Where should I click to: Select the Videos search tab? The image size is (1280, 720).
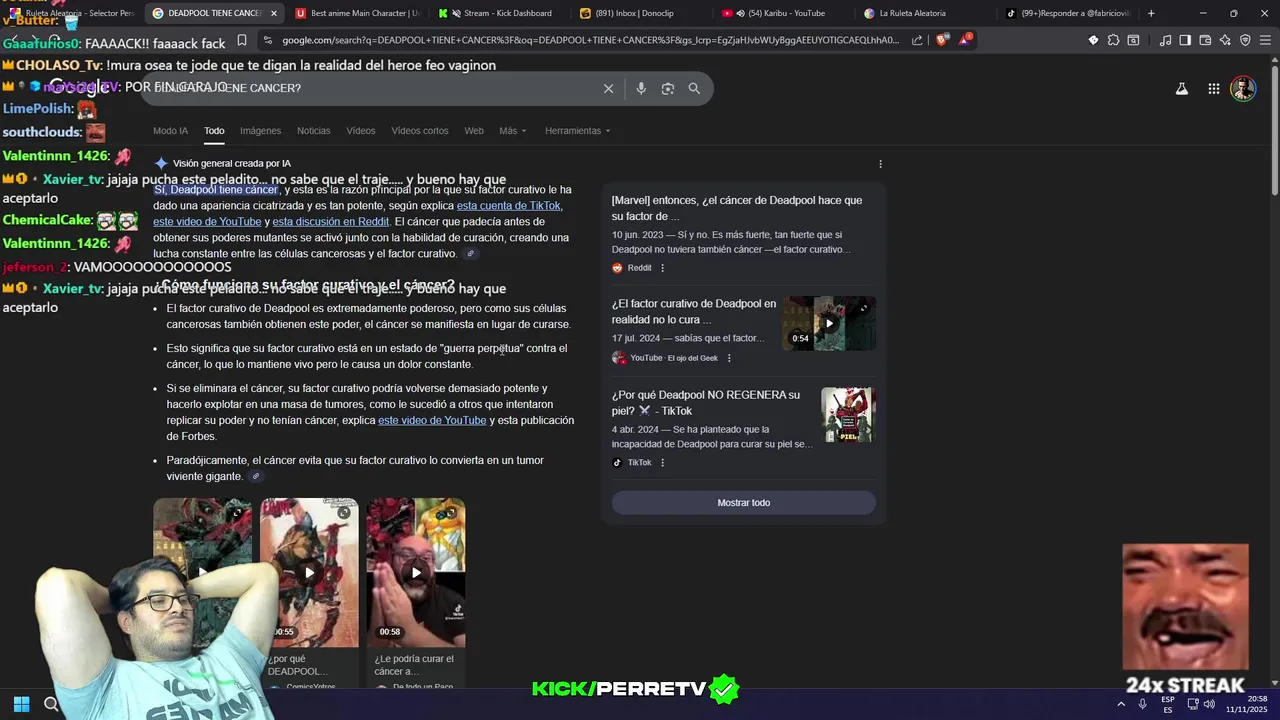point(361,131)
